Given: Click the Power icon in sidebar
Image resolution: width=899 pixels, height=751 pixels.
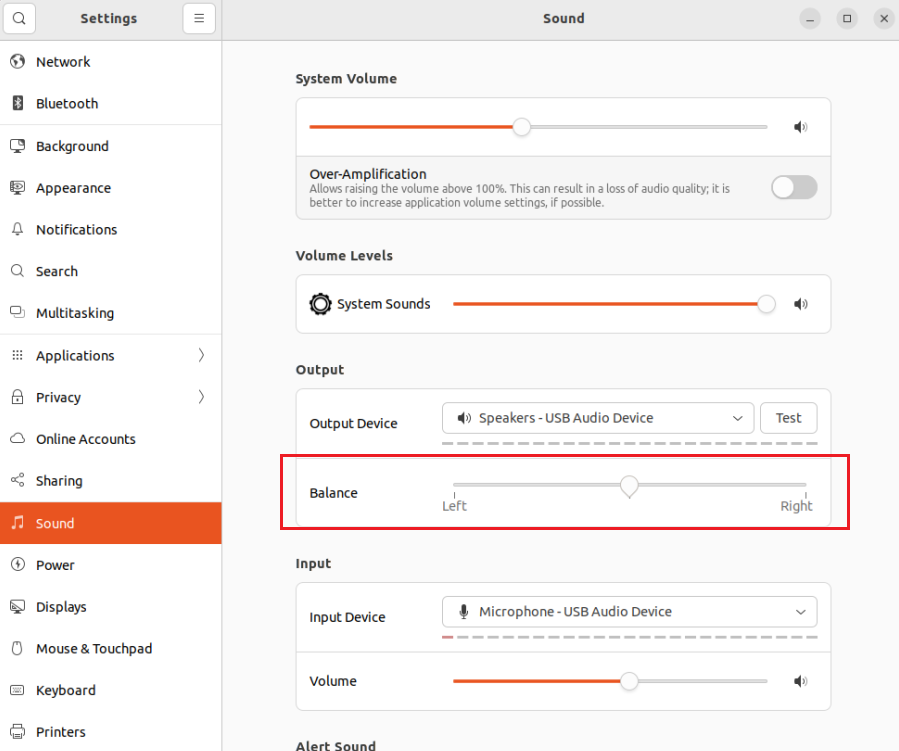Looking at the screenshot, I should [x=17, y=565].
